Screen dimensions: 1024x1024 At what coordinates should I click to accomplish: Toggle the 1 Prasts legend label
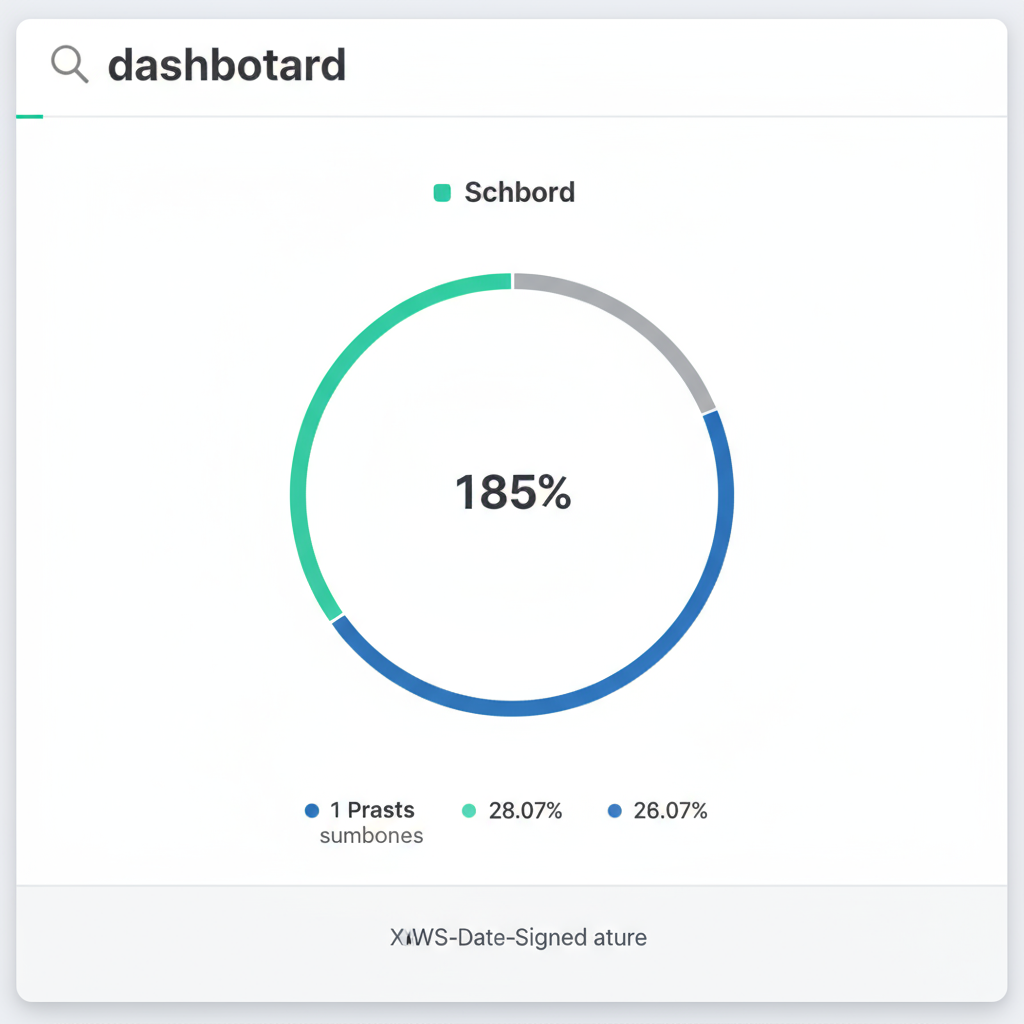click(x=372, y=811)
